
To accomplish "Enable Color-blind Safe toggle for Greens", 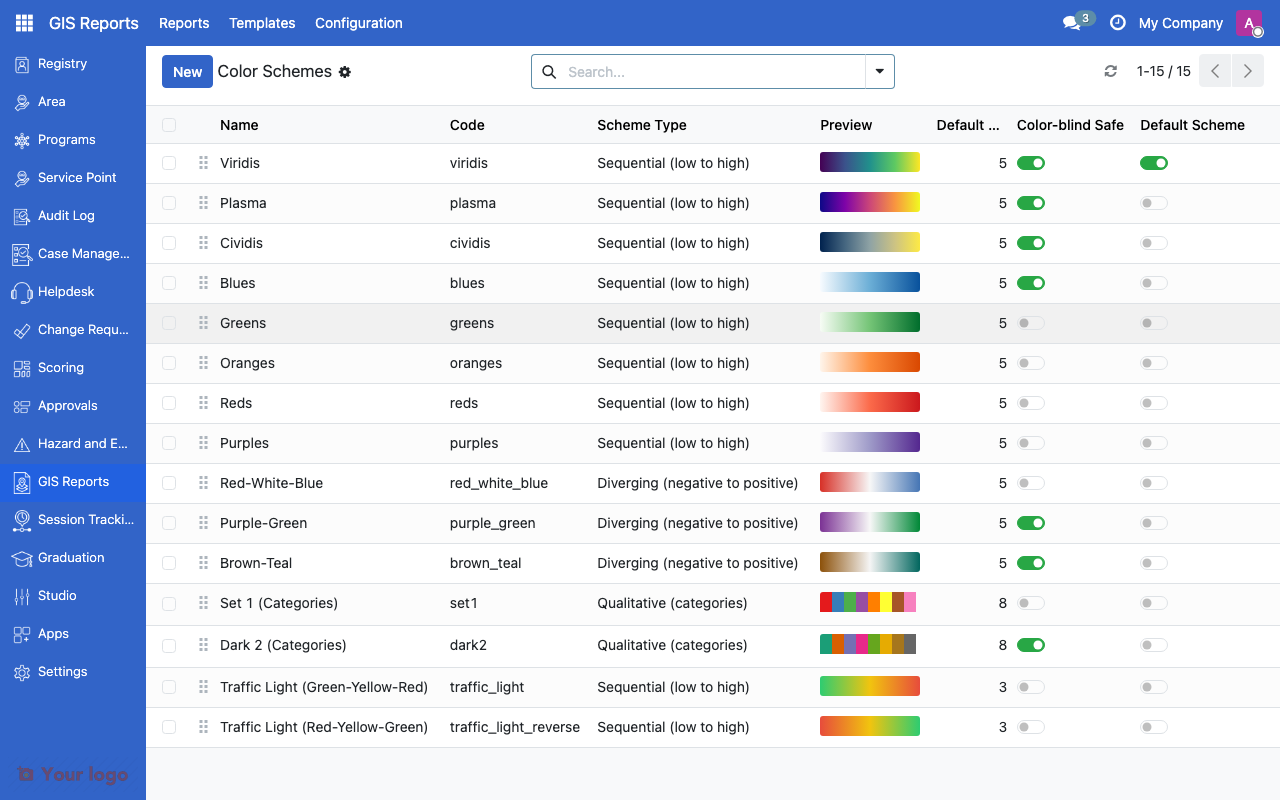I will coord(1031,323).
